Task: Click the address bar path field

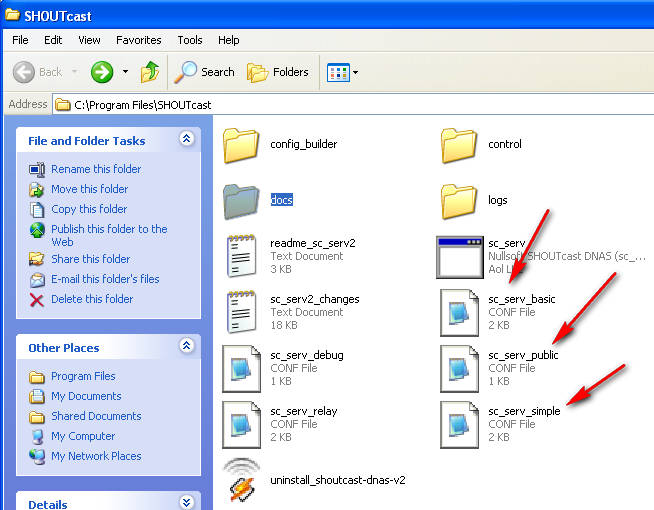Action: [353, 105]
